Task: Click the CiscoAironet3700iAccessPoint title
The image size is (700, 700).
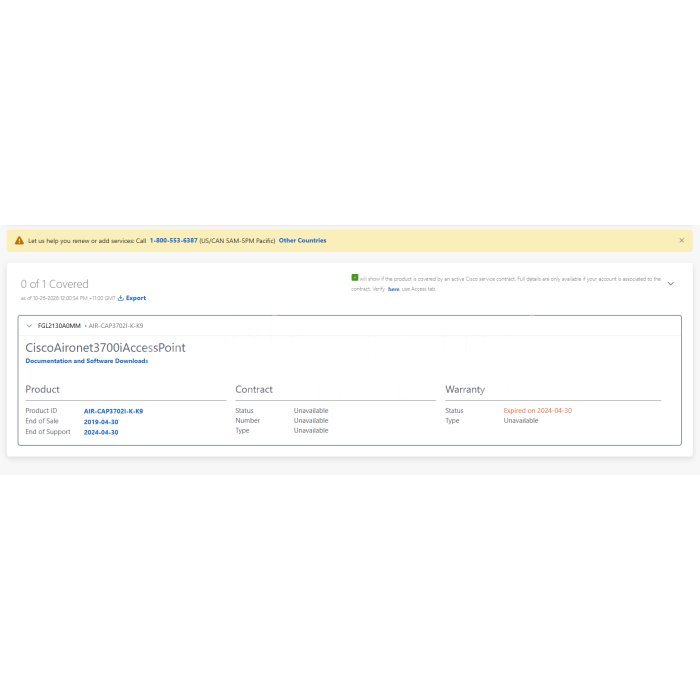Action: (x=105, y=348)
